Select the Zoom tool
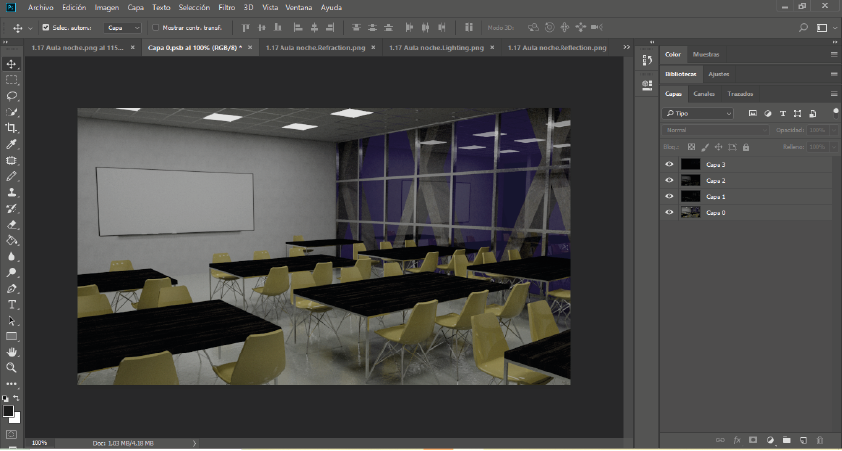Screen dimensions: 842x451 tap(11, 368)
